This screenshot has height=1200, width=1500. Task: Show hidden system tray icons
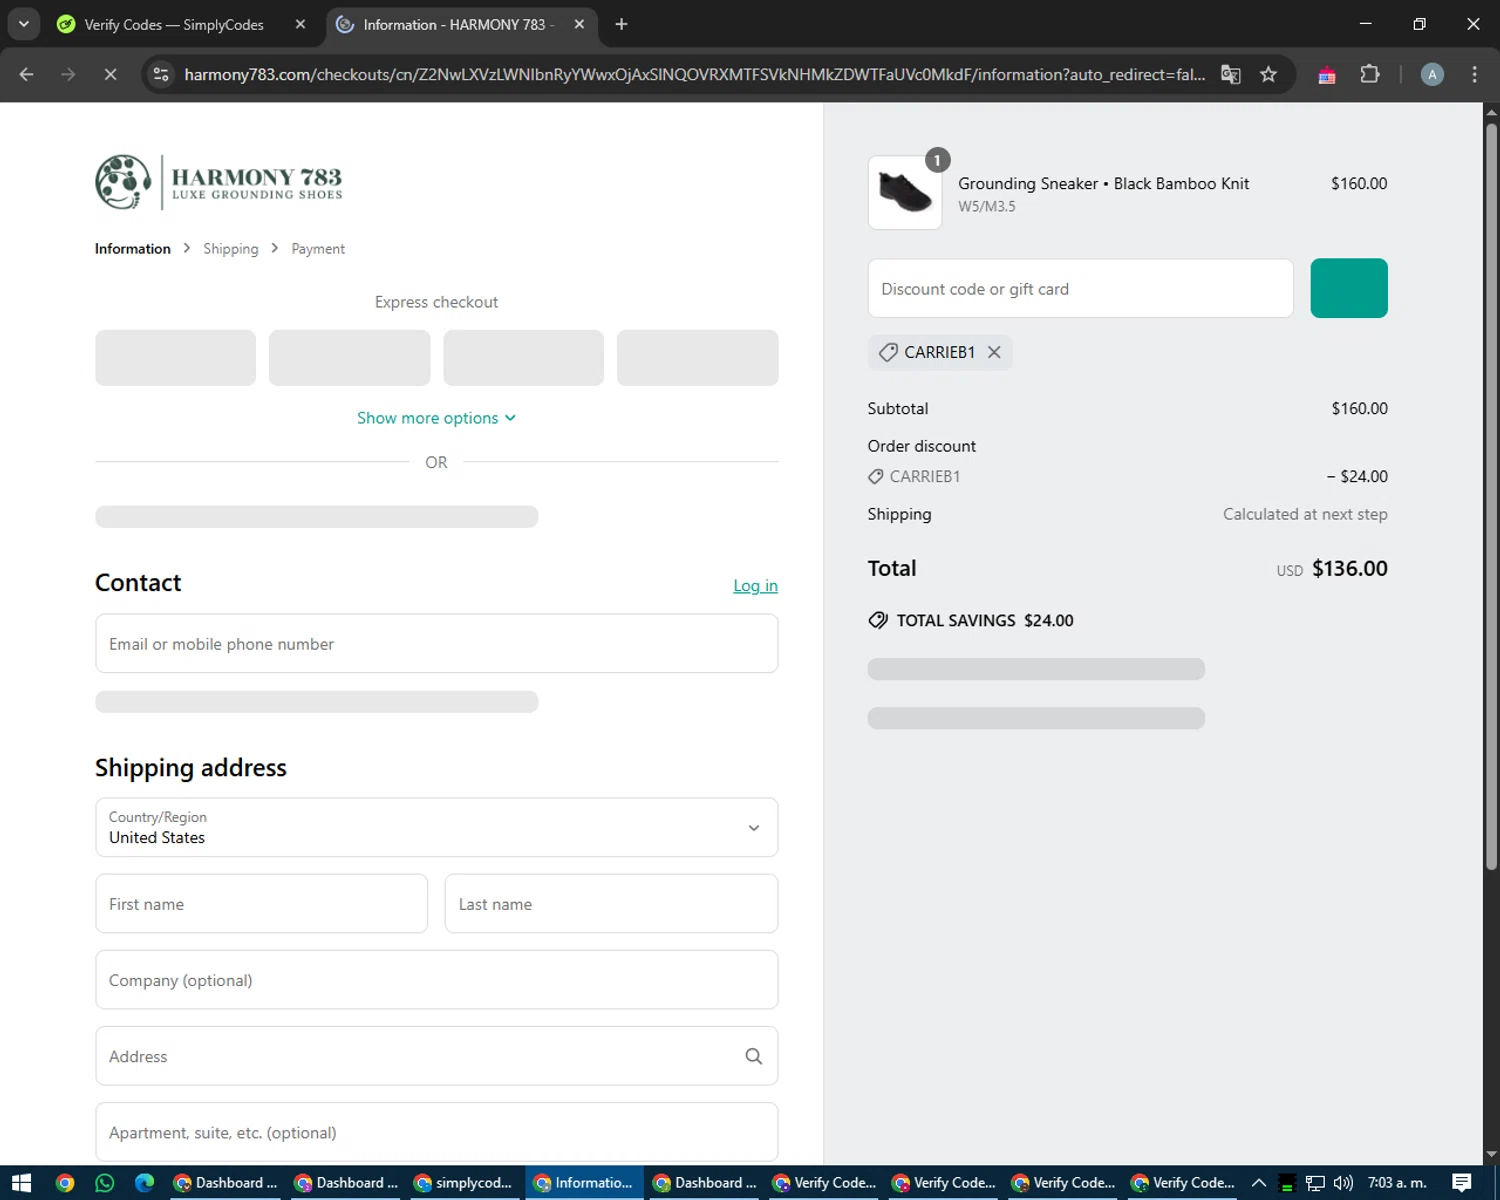(1259, 1183)
